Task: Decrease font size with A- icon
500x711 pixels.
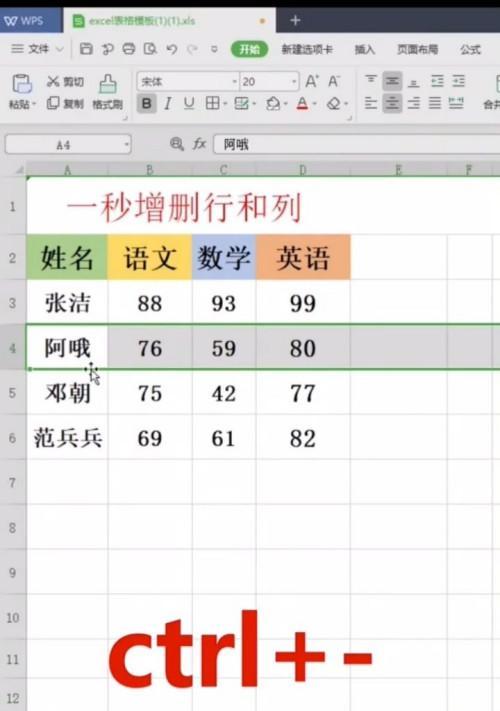Action: tap(334, 82)
